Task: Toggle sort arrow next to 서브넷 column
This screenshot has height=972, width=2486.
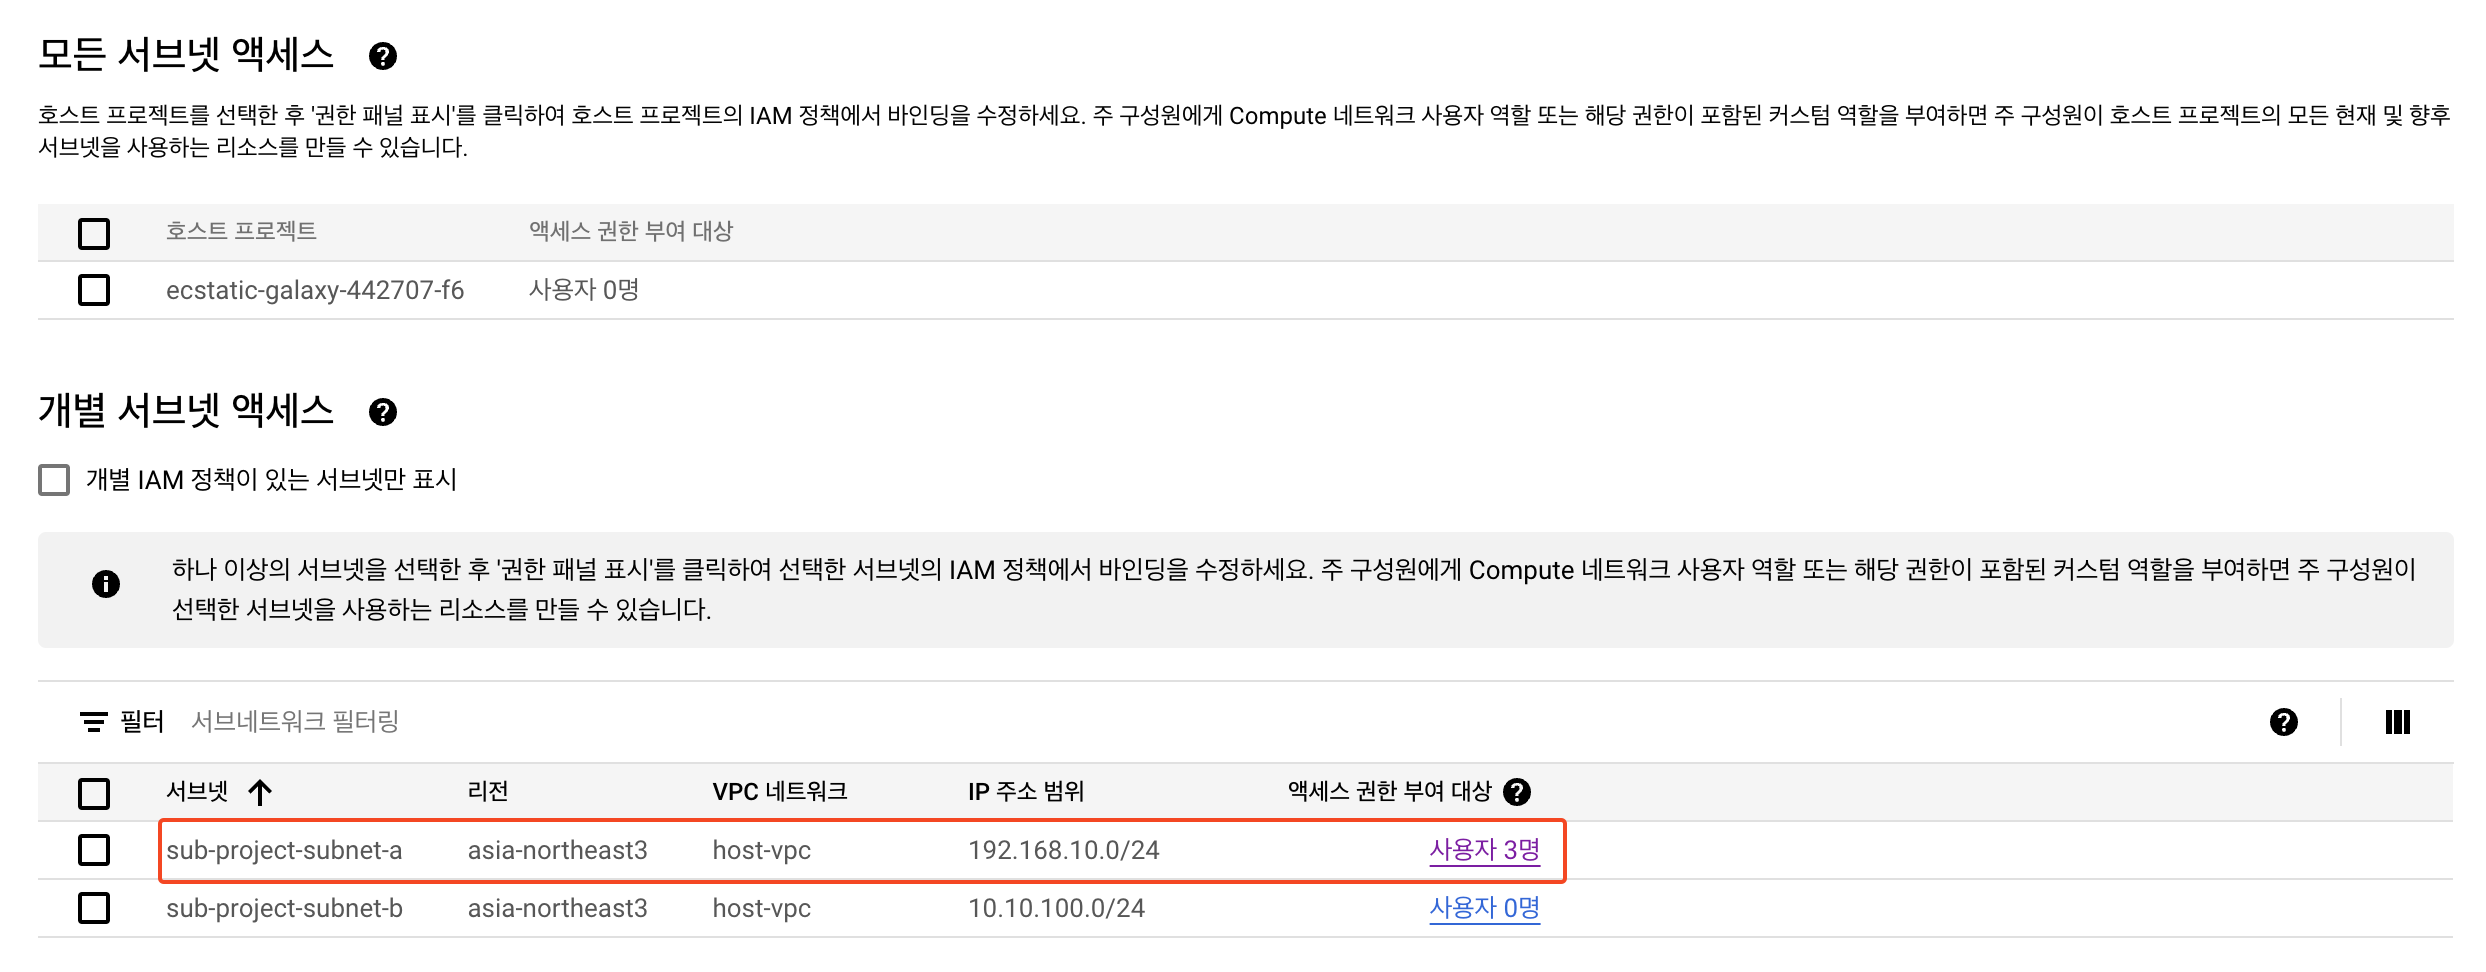Action: click(260, 793)
